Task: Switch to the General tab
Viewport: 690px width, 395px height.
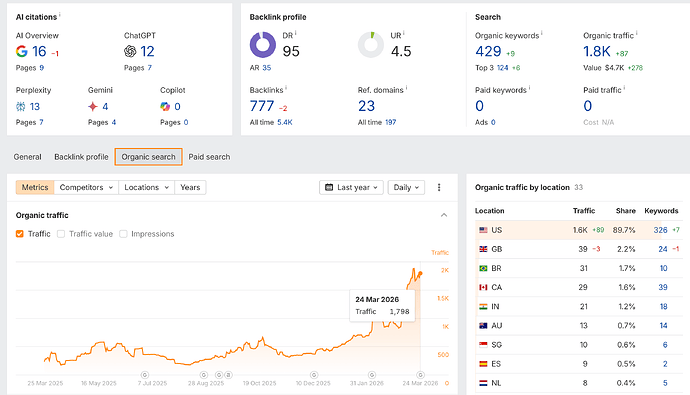Action: (x=27, y=157)
